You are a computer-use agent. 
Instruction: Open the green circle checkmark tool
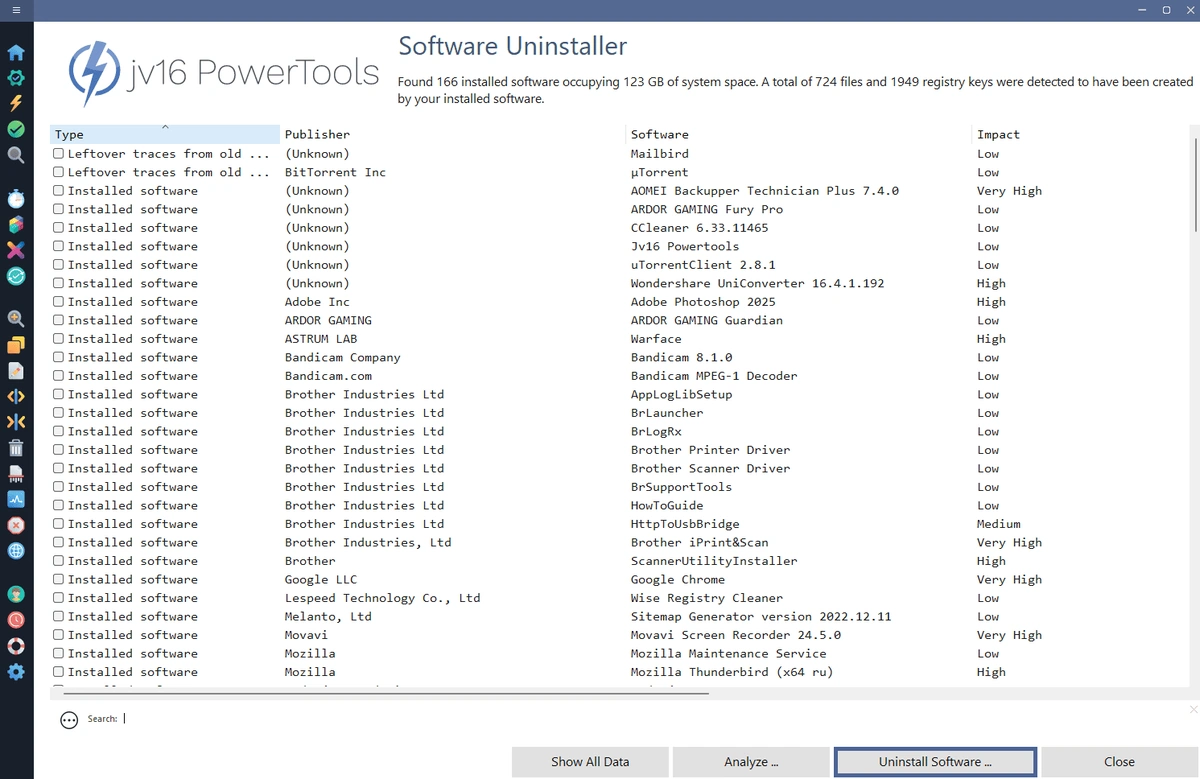[16, 129]
